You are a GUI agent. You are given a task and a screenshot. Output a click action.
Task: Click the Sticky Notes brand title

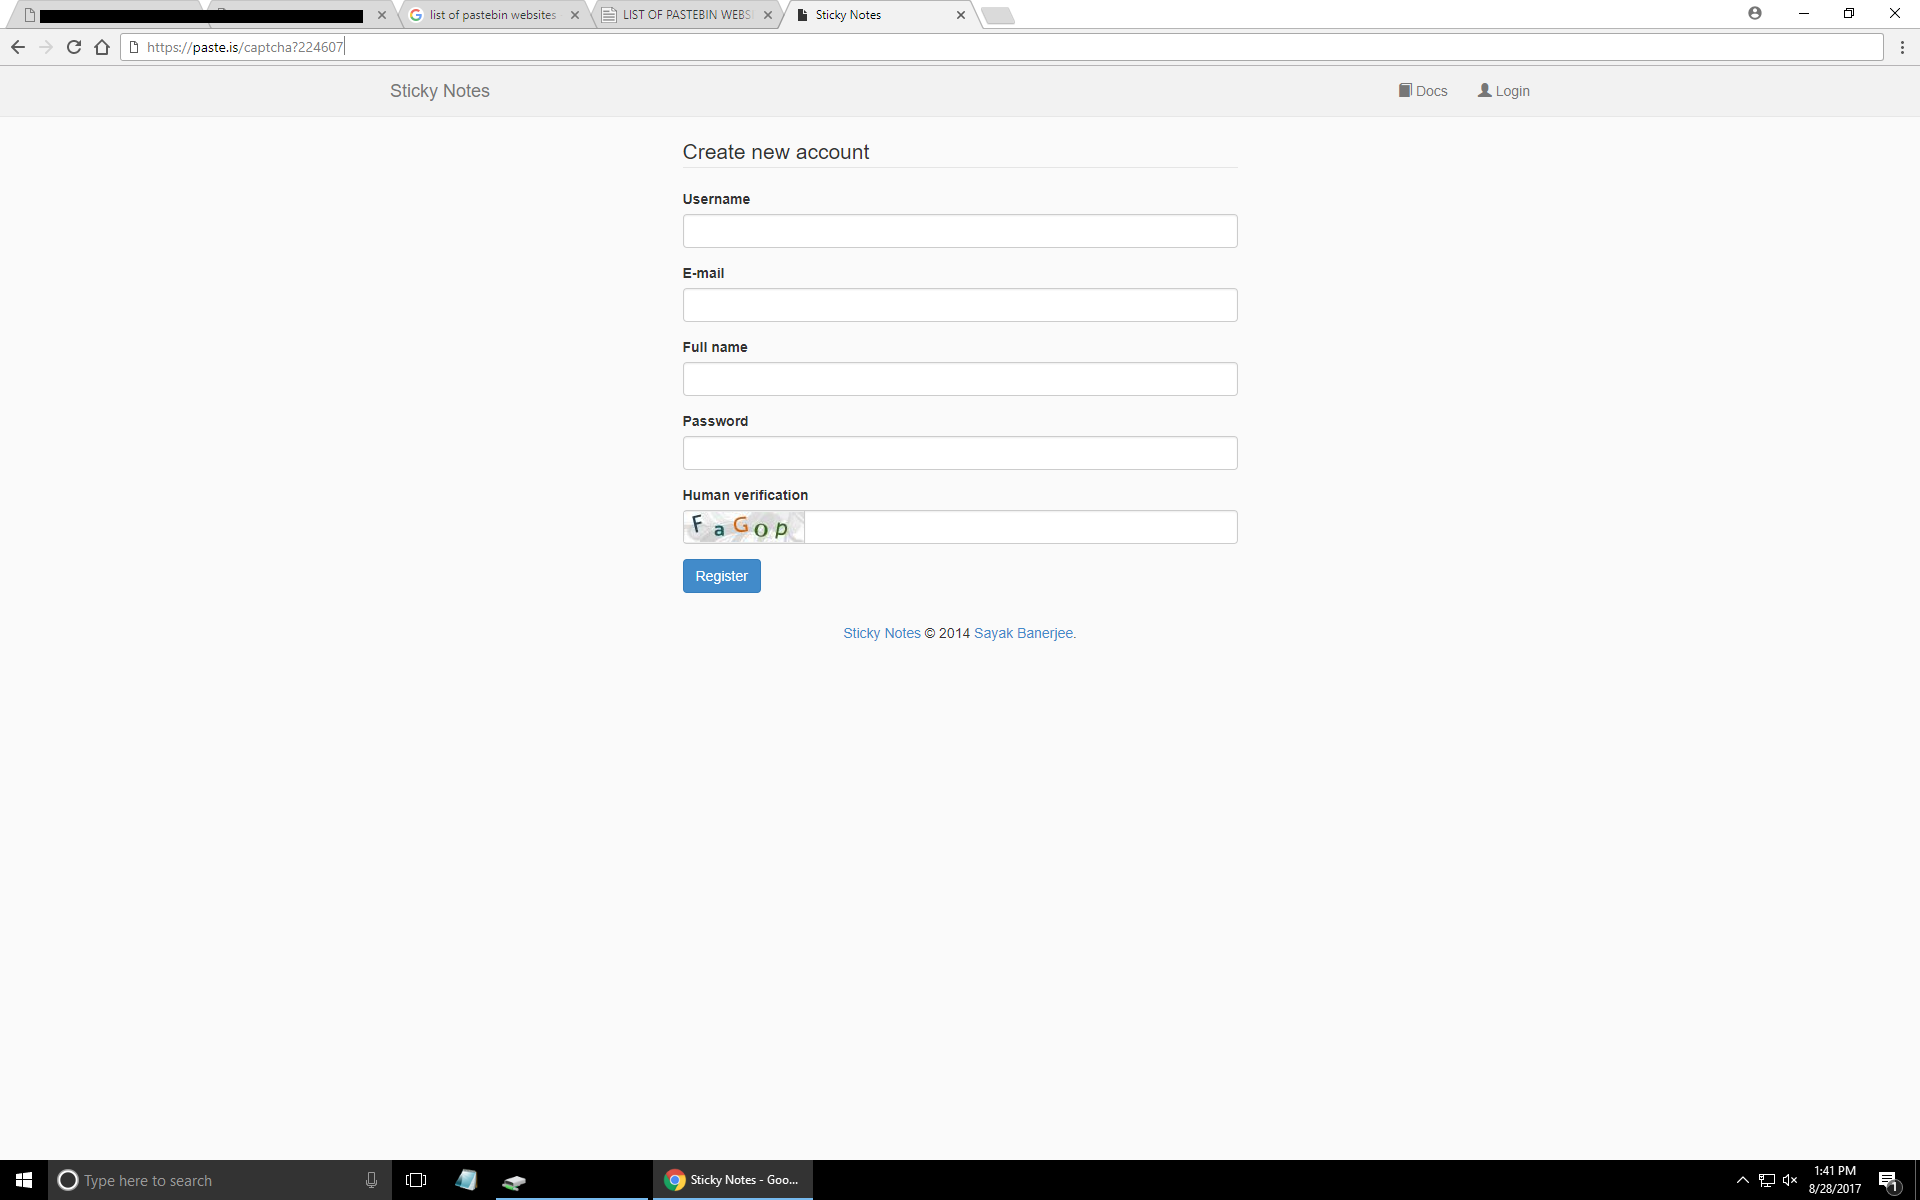tap(439, 91)
